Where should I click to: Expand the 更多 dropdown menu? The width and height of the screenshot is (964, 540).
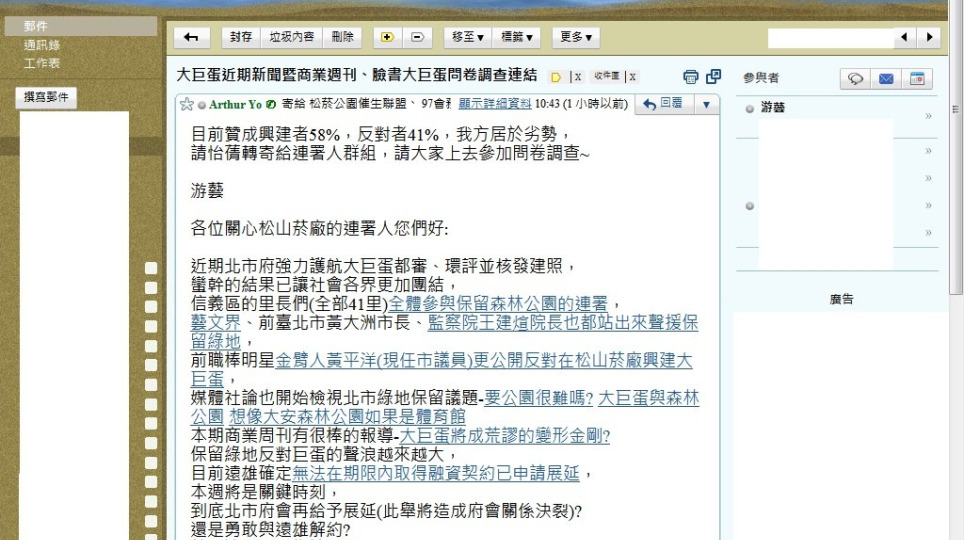[576, 37]
